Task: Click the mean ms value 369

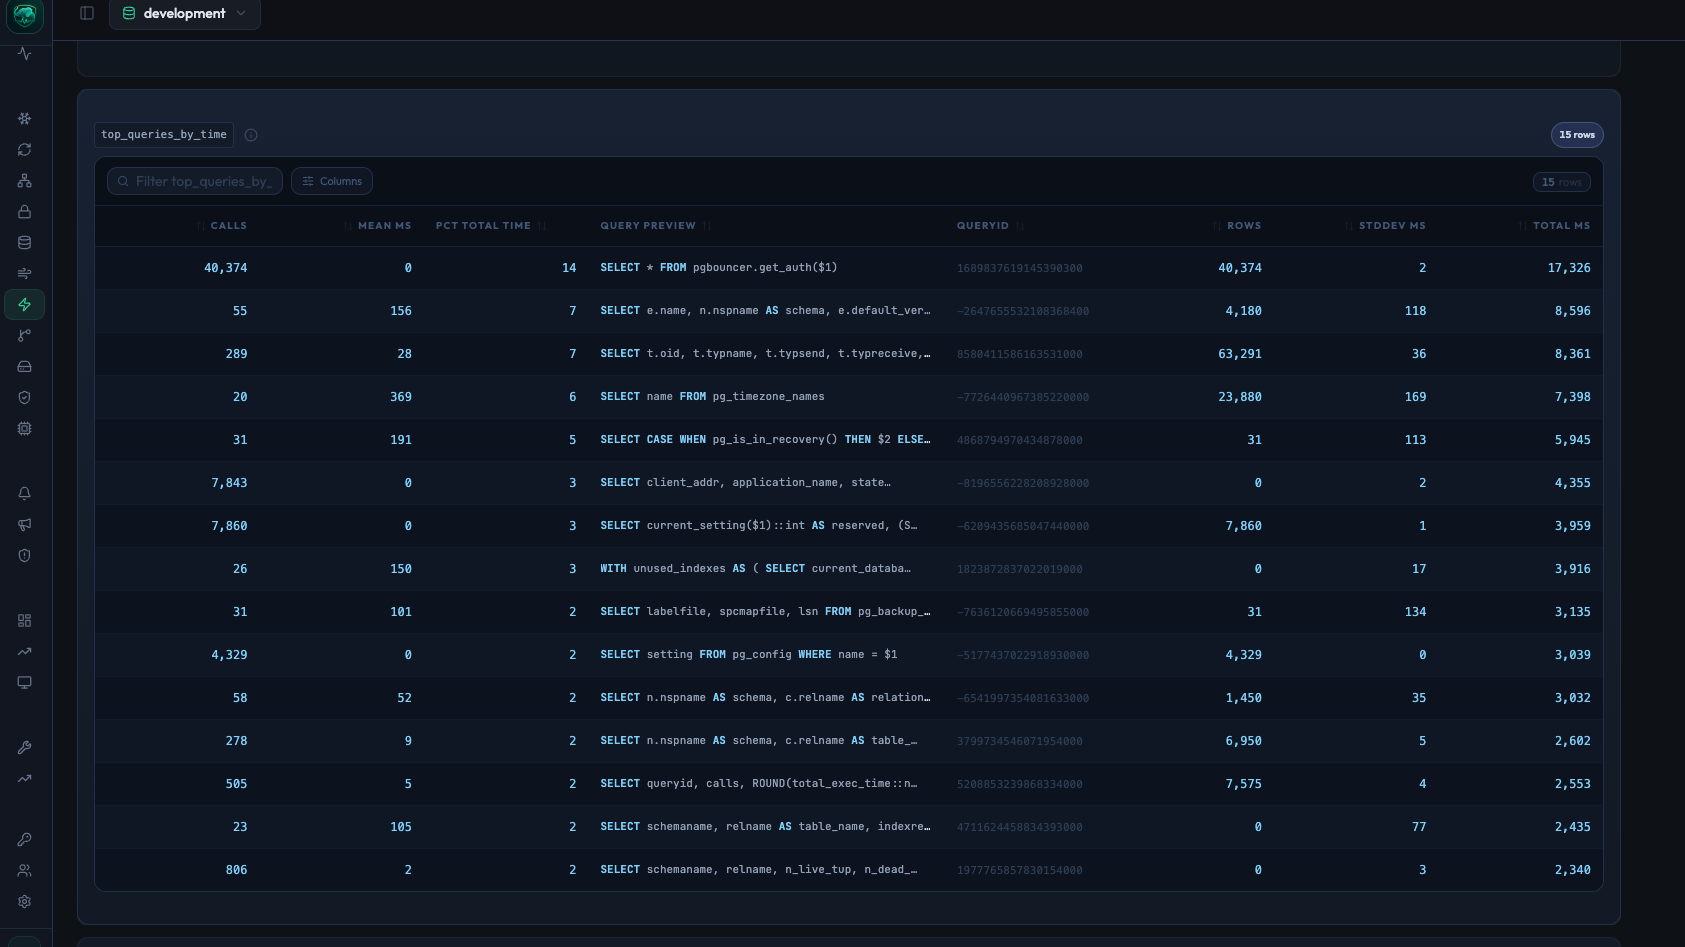Action: [401, 397]
